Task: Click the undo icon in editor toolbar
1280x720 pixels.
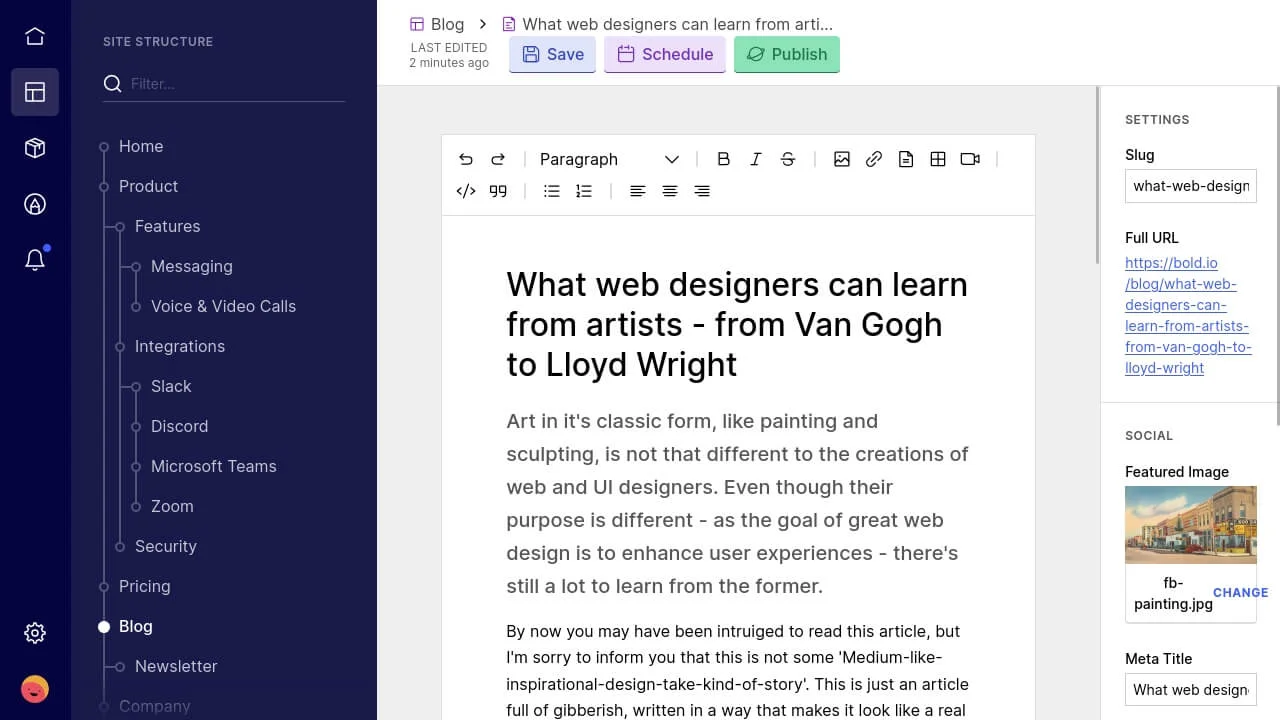Action: (466, 159)
